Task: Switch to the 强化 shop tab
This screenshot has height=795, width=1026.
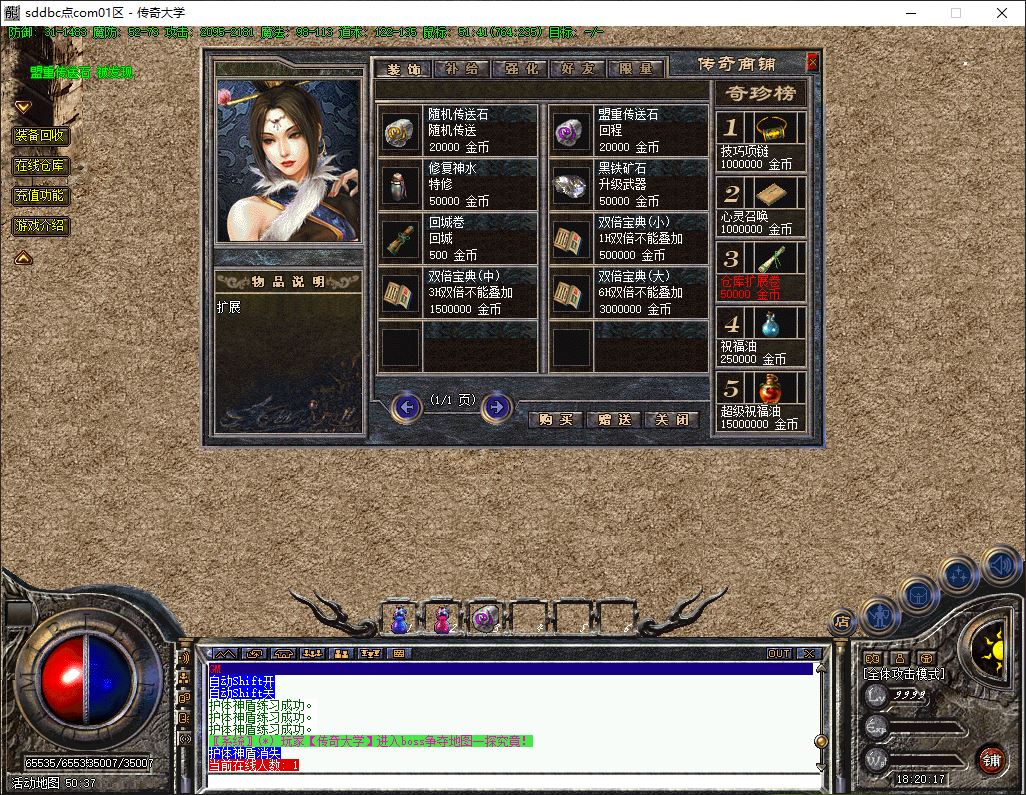Action: point(520,69)
